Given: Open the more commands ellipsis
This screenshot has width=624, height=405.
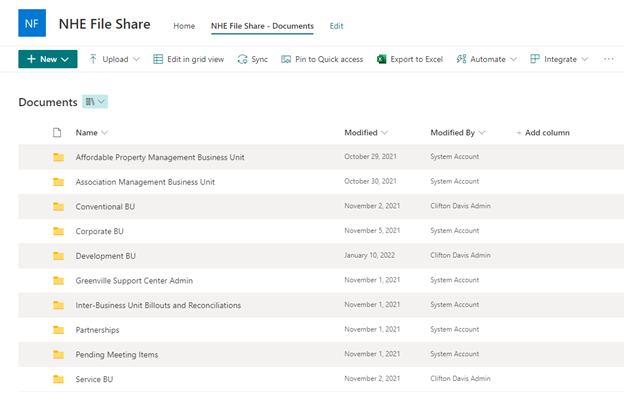Looking at the screenshot, I should [608, 59].
